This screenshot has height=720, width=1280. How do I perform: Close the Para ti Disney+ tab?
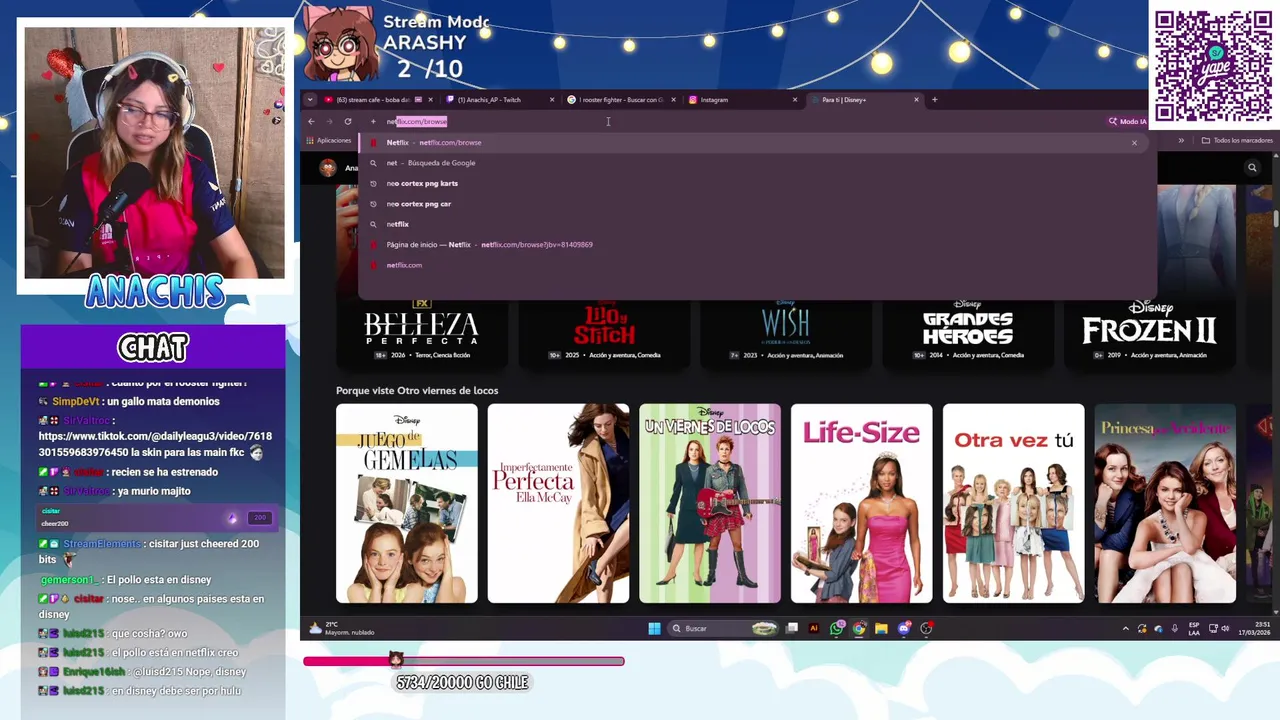[x=916, y=99]
